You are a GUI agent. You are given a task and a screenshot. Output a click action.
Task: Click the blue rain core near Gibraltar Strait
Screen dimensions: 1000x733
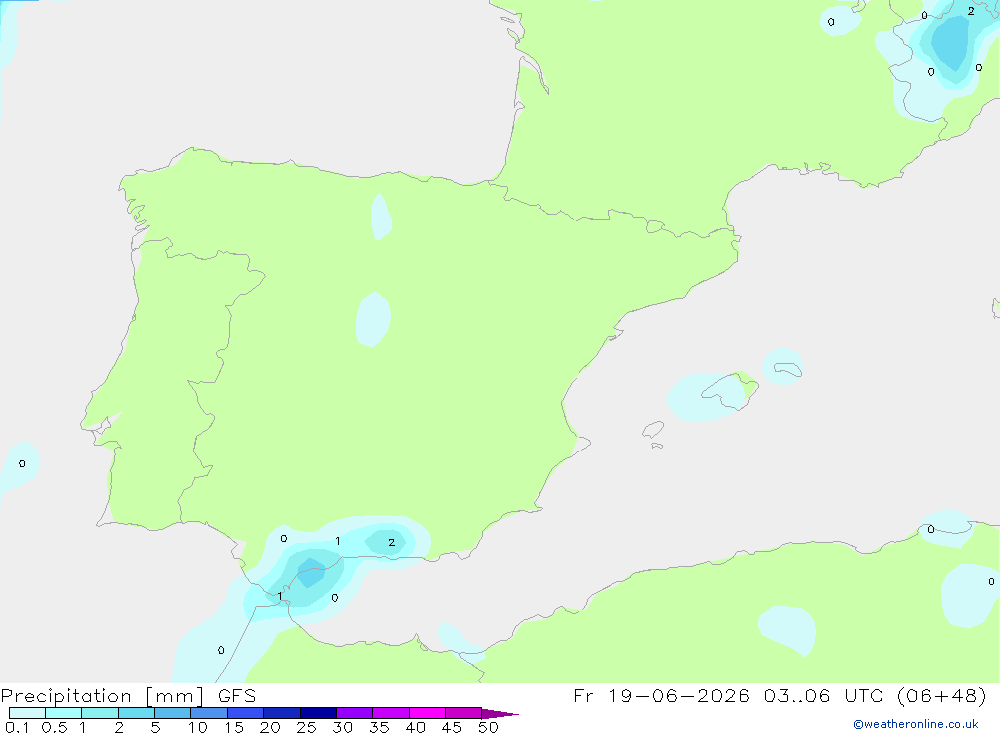[312, 573]
